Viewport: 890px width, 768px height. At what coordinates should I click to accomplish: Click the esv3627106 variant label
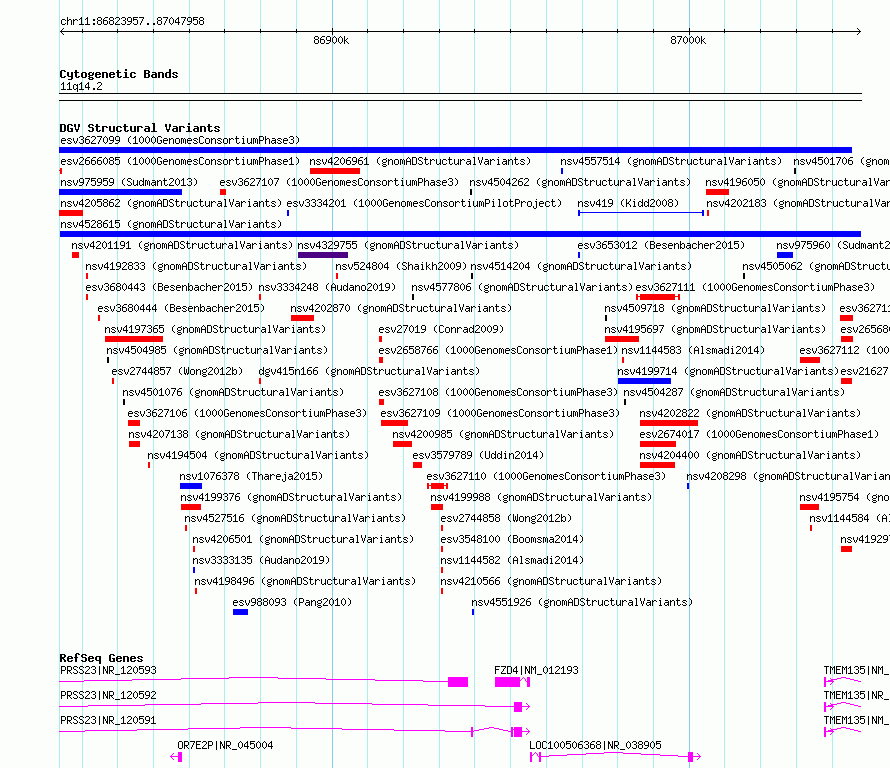pyautogui.click(x=247, y=413)
